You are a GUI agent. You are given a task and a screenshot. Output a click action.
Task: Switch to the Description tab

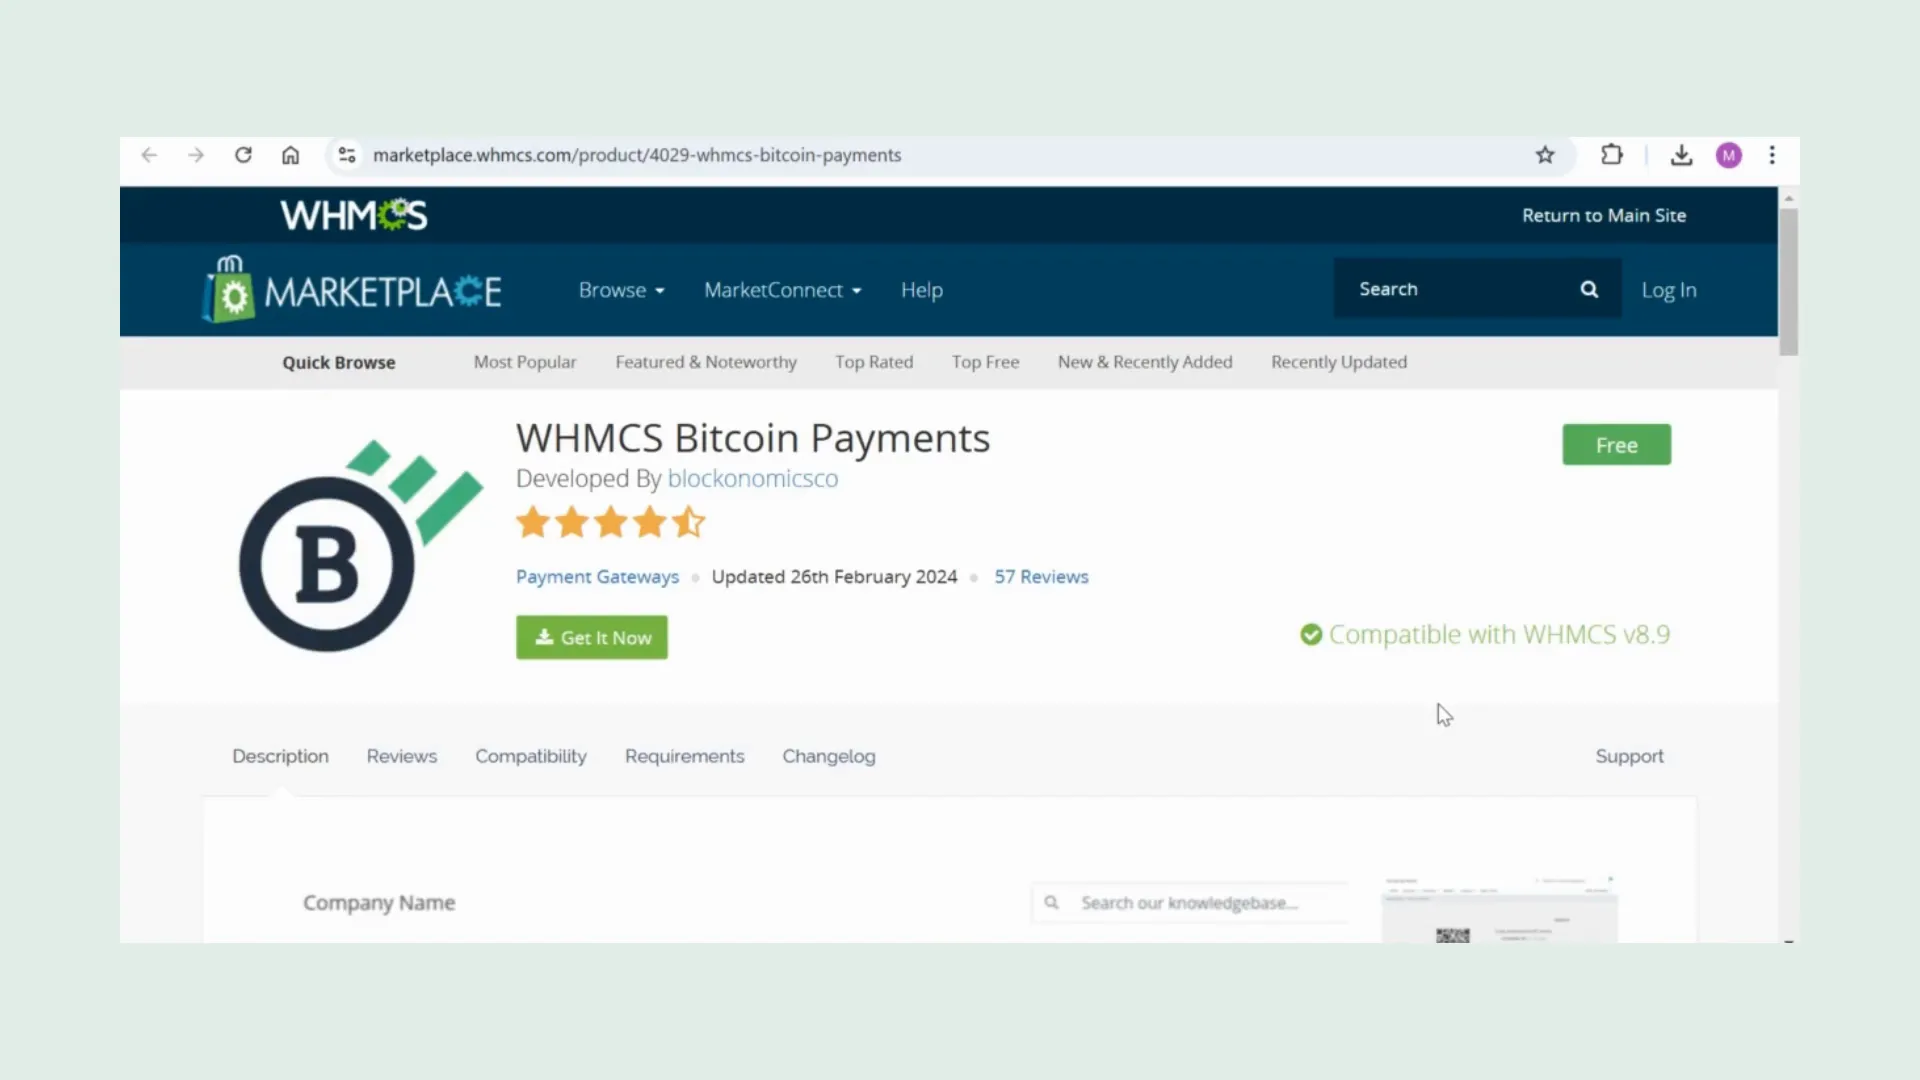coord(280,757)
